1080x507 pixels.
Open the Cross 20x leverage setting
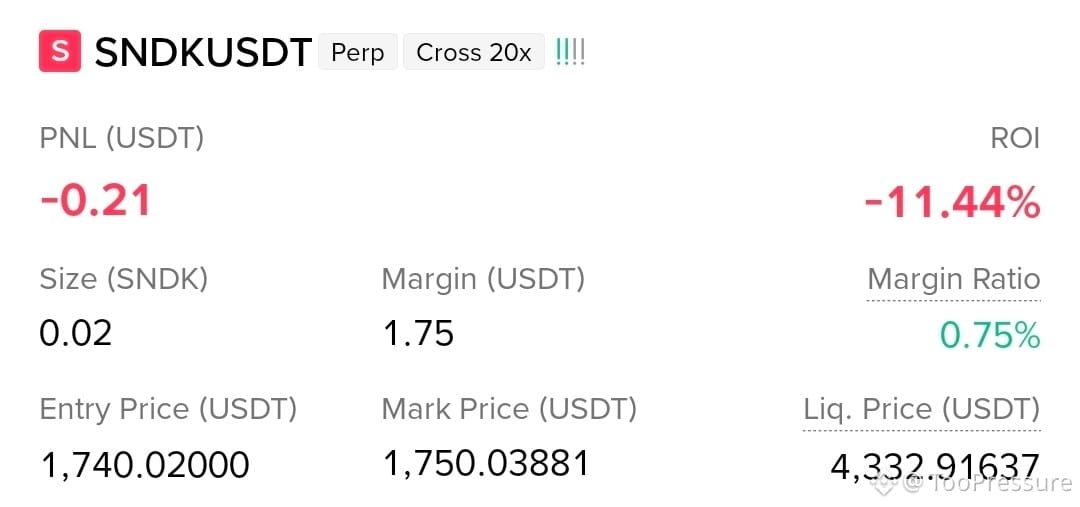tap(474, 53)
